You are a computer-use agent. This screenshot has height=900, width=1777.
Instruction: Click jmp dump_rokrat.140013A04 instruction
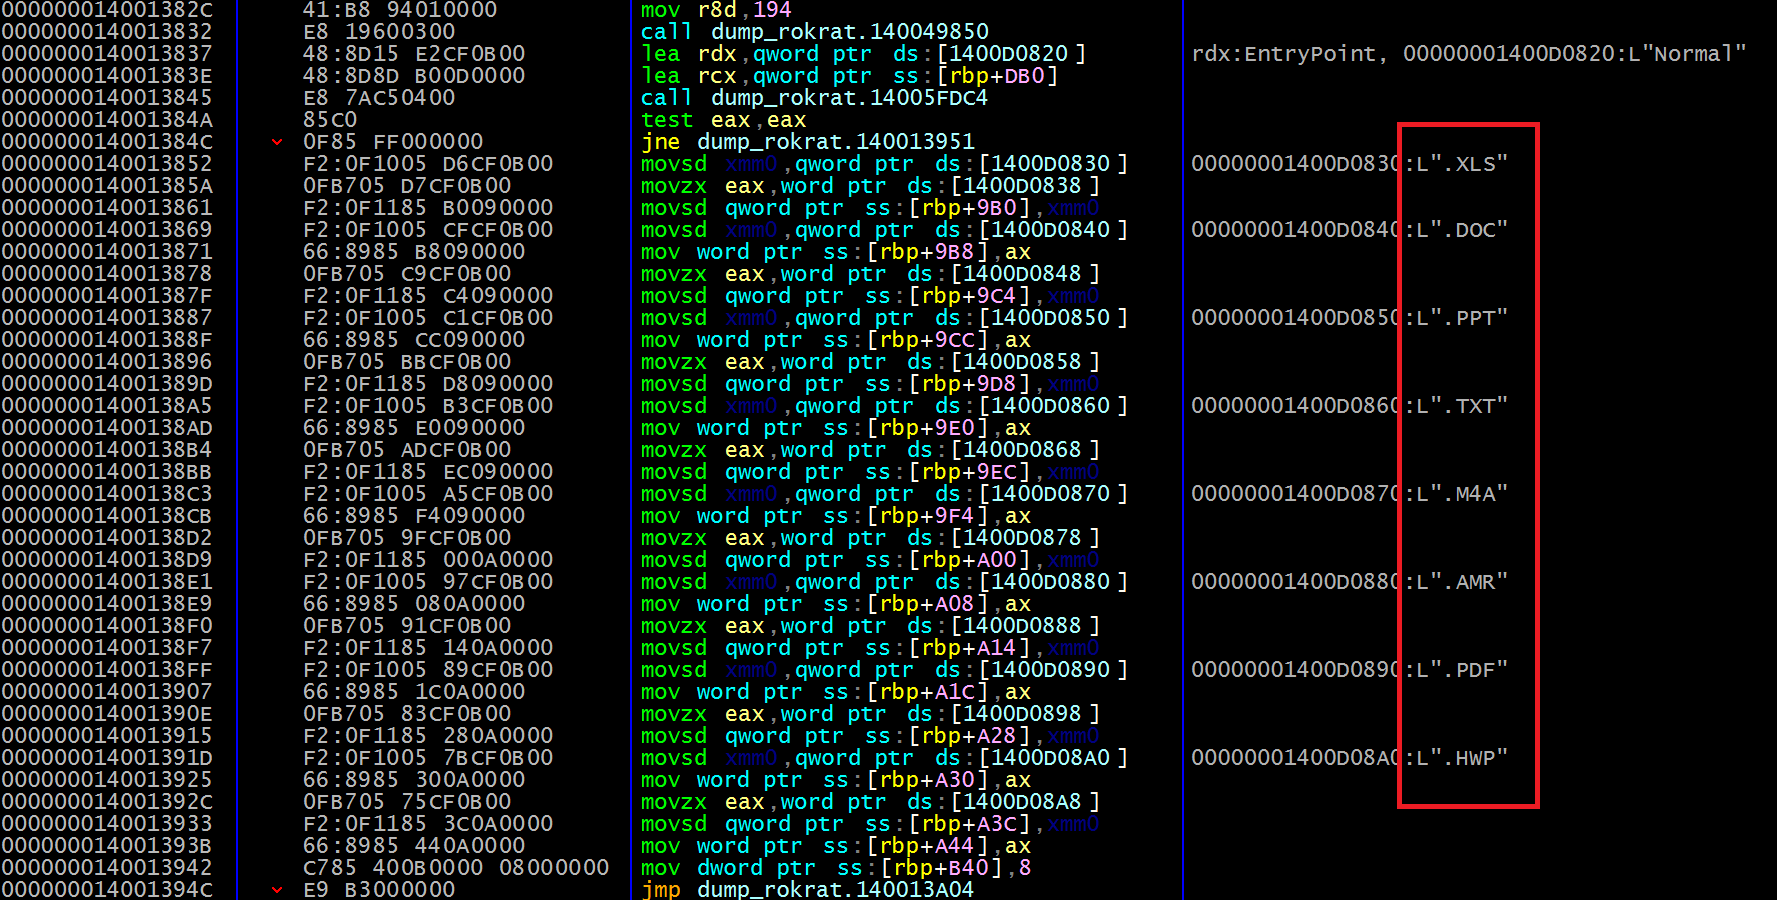[x=807, y=889]
